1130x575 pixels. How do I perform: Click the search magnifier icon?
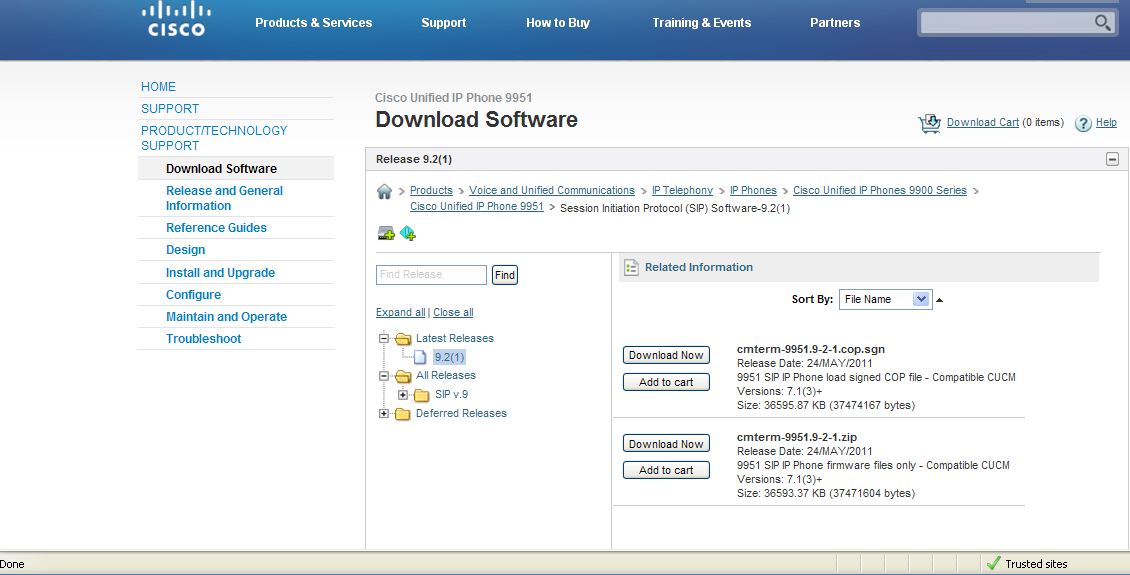click(1103, 22)
